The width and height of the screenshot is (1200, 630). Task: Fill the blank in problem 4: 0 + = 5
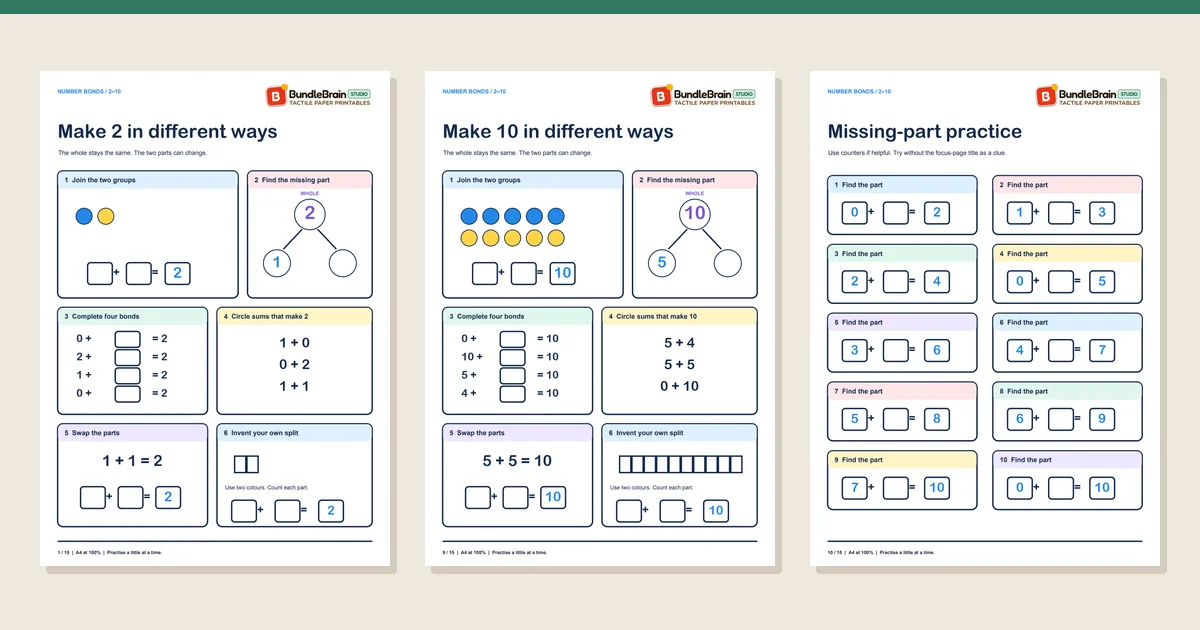1060,281
